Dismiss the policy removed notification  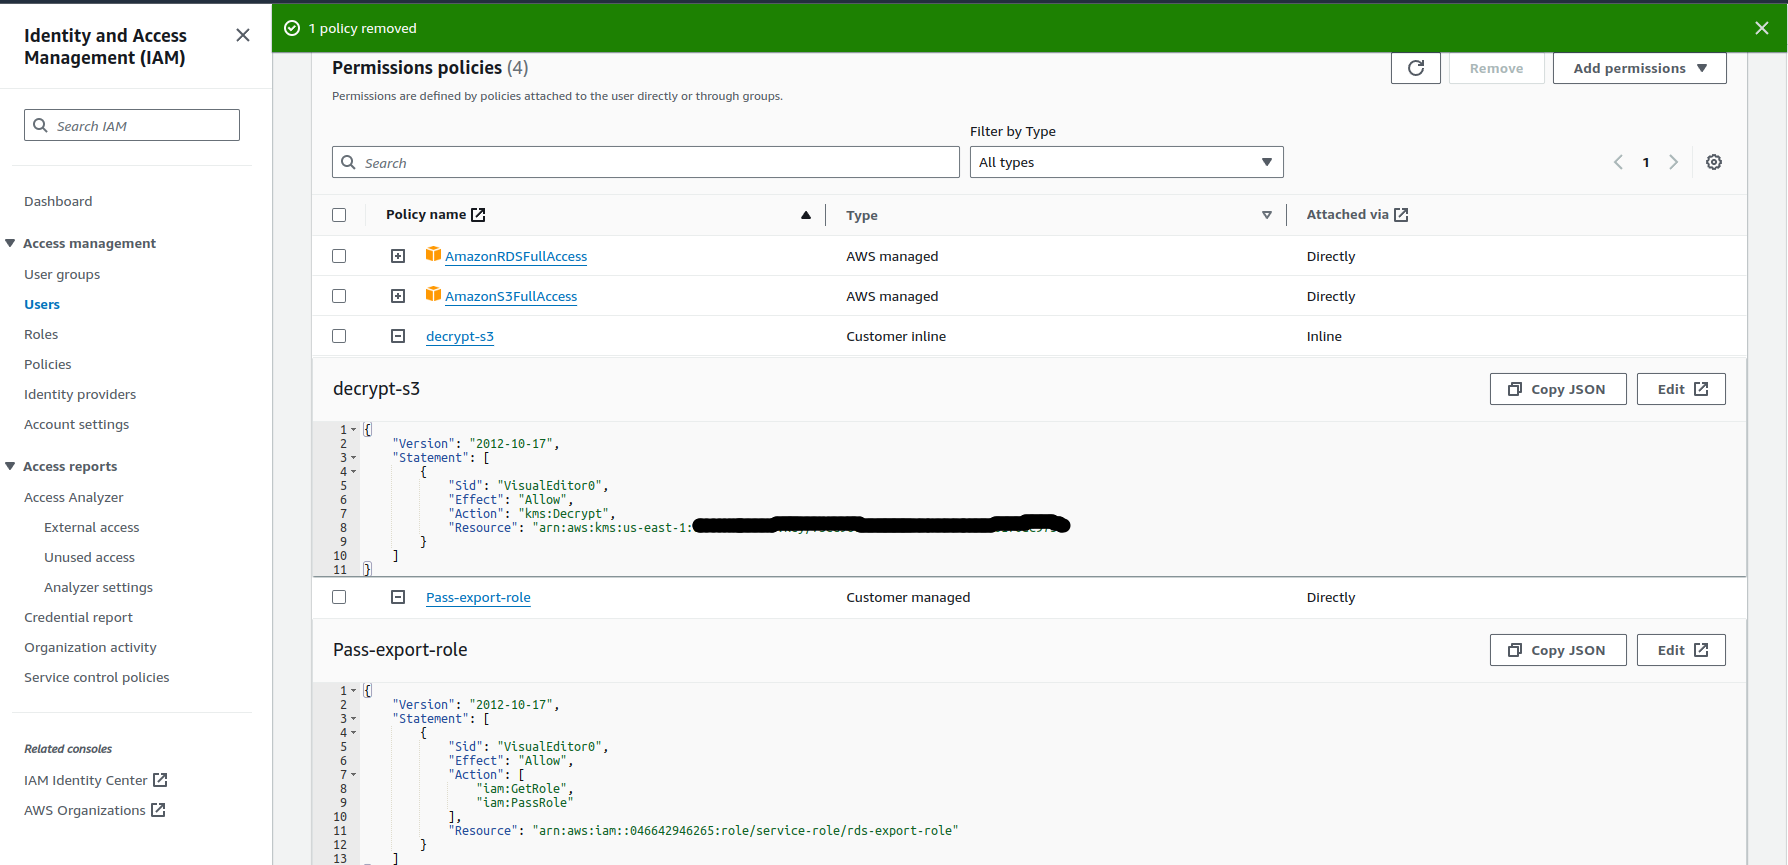1762,28
